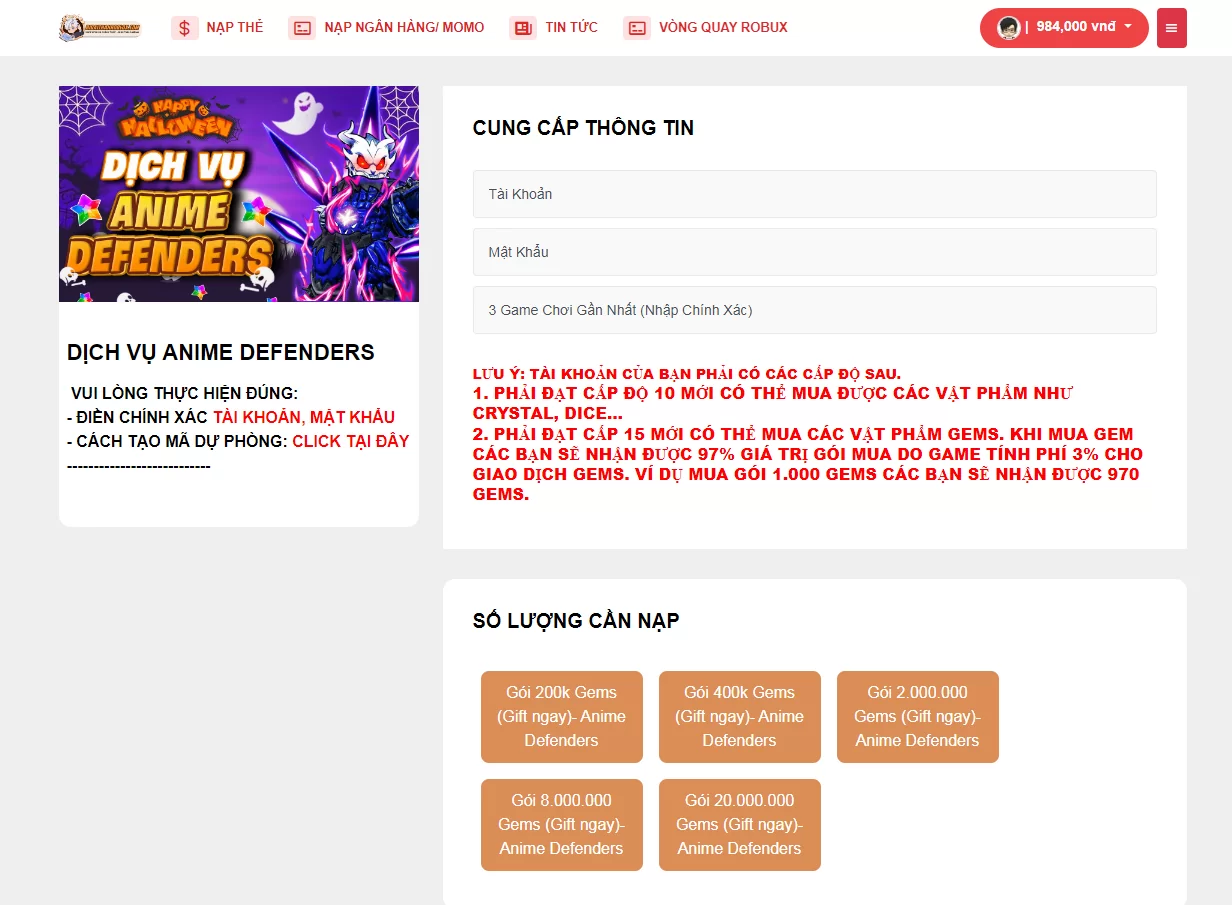Click the CUNG CẤP THÔNG TIN heading
The width and height of the screenshot is (1232, 905).
pyautogui.click(x=583, y=128)
